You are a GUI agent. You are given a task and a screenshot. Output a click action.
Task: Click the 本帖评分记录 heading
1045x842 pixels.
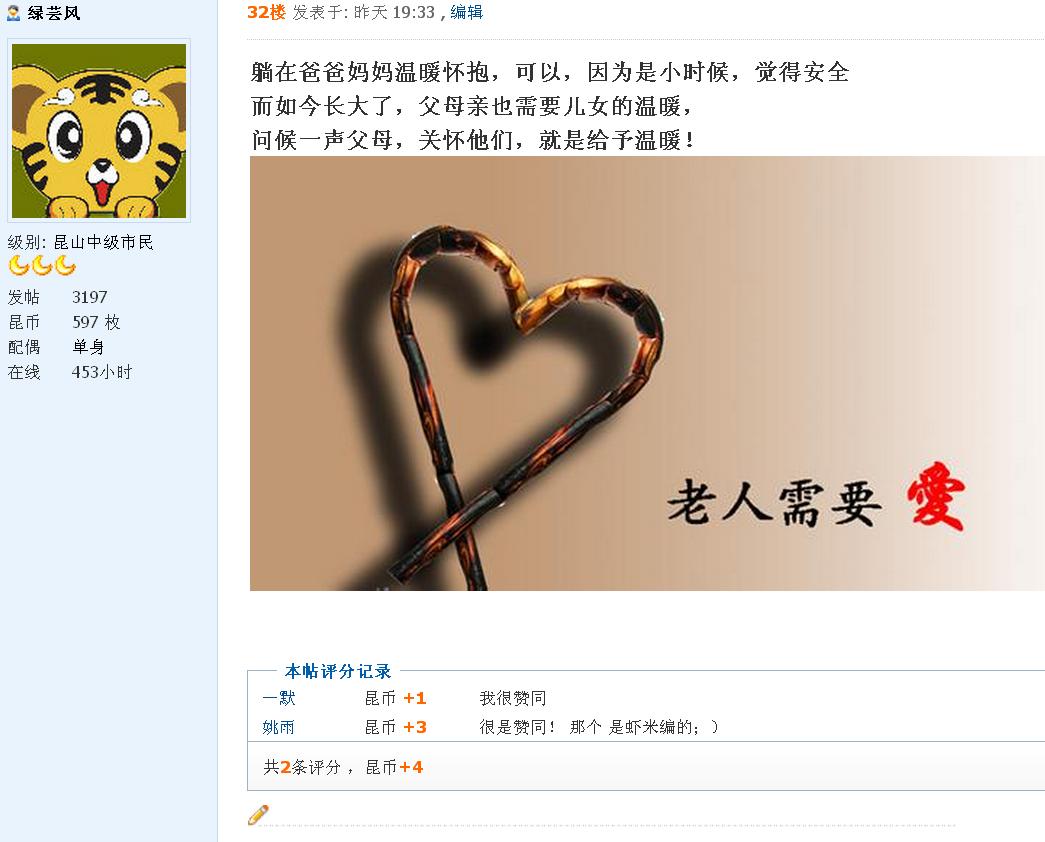pyautogui.click(x=338, y=671)
